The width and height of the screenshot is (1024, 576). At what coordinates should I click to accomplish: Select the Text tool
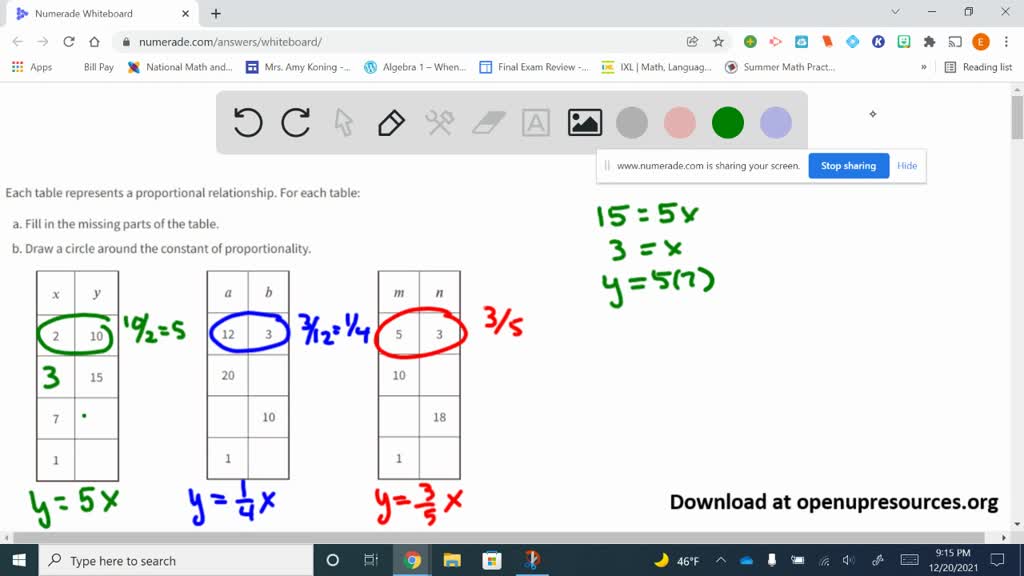coord(536,122)
